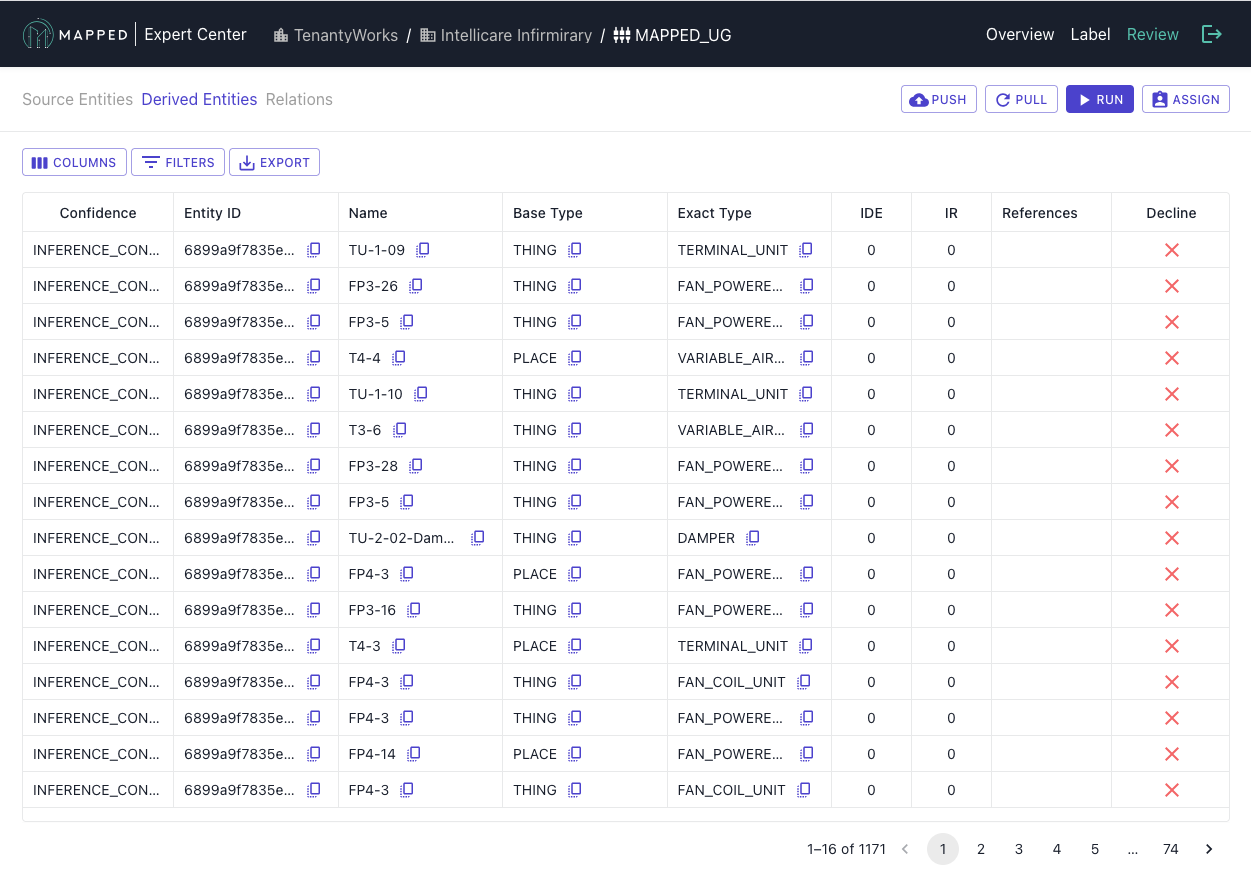Switch to the Relations tab

coord(299,99)
